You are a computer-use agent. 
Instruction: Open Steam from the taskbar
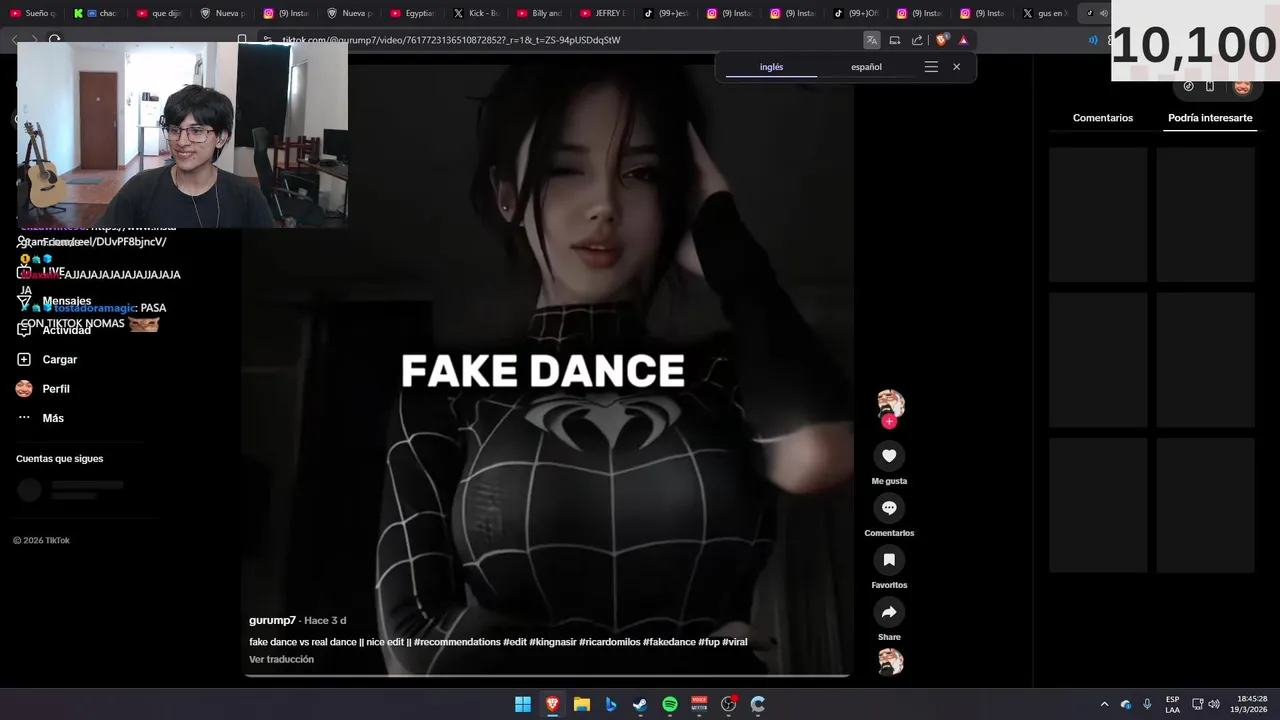point(640,704)
